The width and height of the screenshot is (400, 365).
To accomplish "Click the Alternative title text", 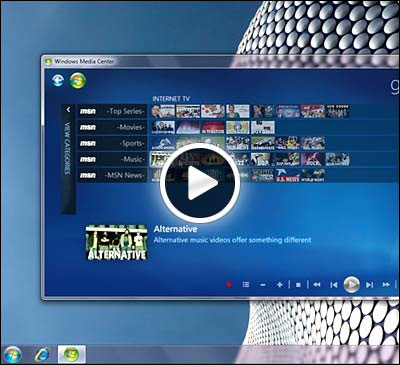I will click(x=175, y=229).
